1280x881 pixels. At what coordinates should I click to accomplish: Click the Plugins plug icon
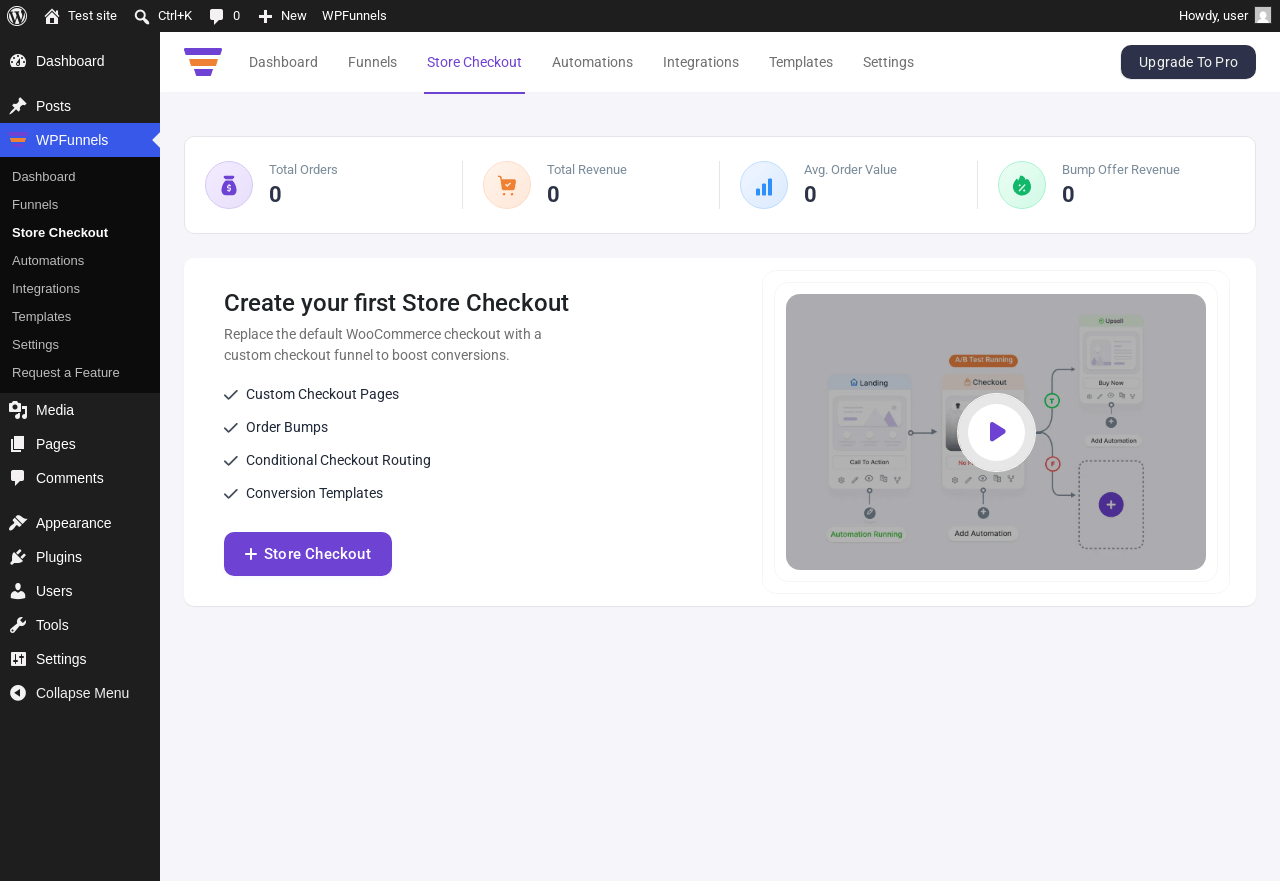coord(18,557)
